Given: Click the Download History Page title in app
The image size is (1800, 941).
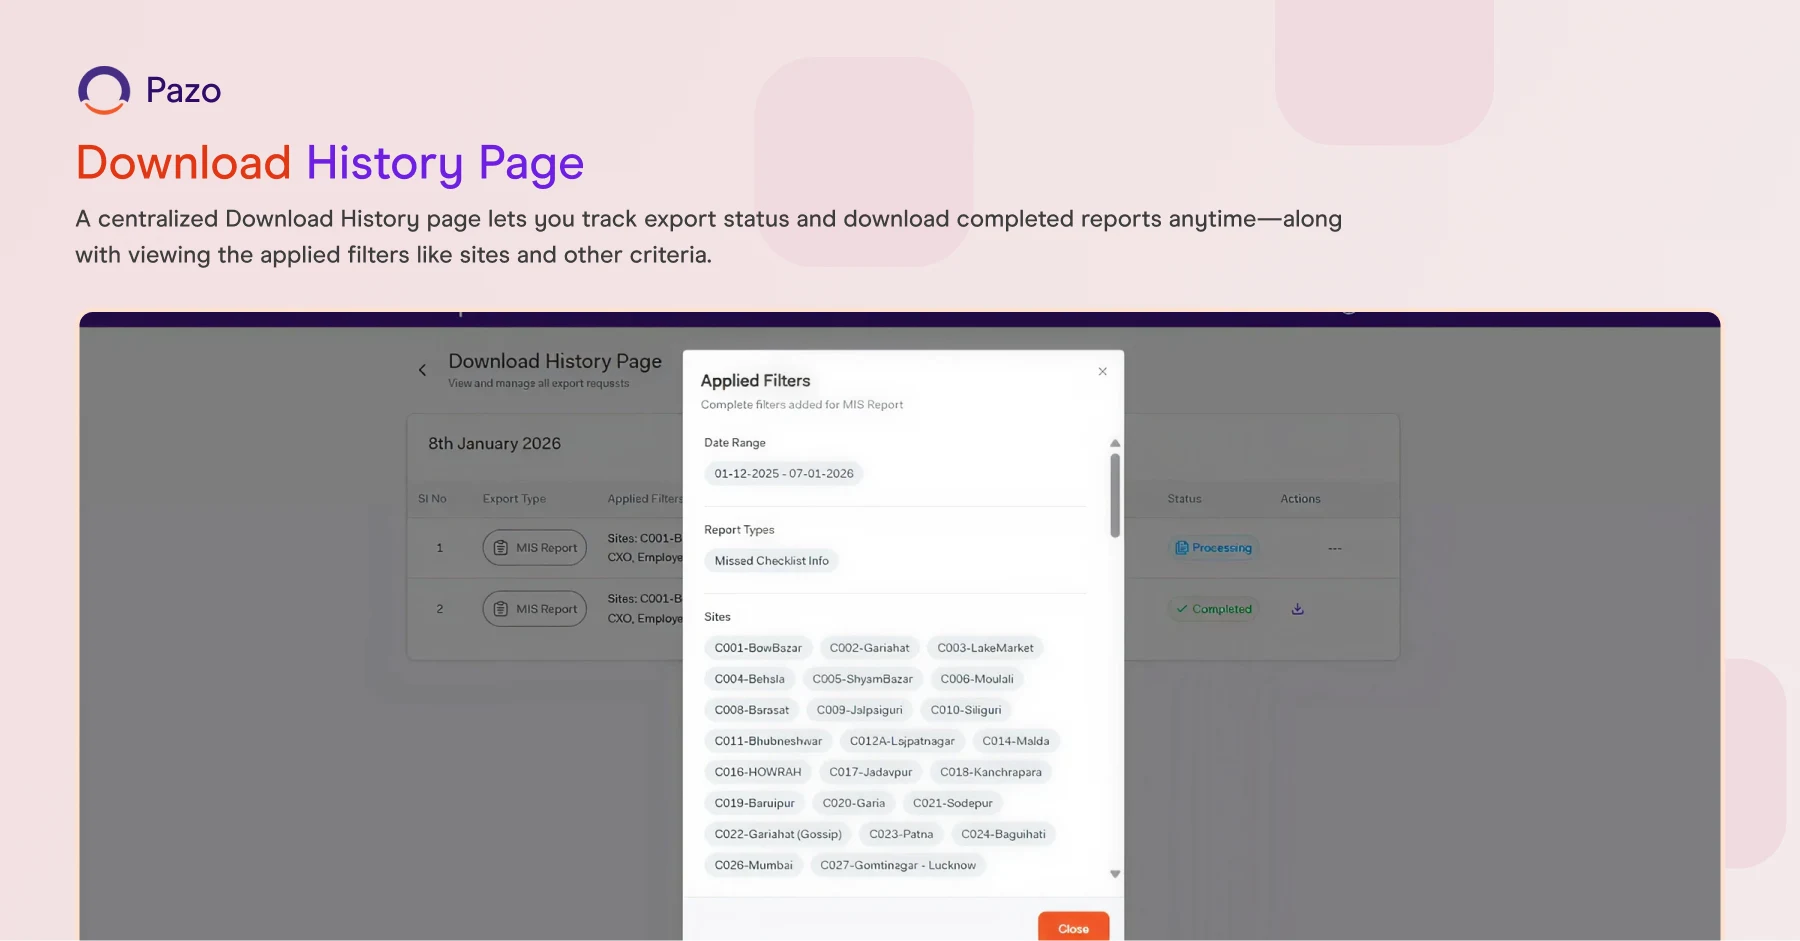Looking at the screenshot, I should 555,361.
